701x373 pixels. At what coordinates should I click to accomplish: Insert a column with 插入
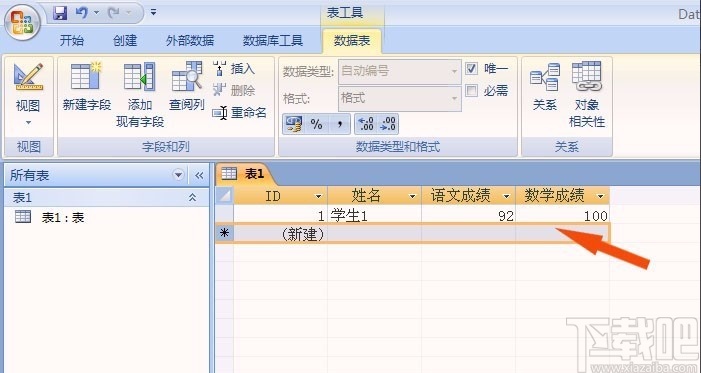pyautogui.click(x=233, y=68)
